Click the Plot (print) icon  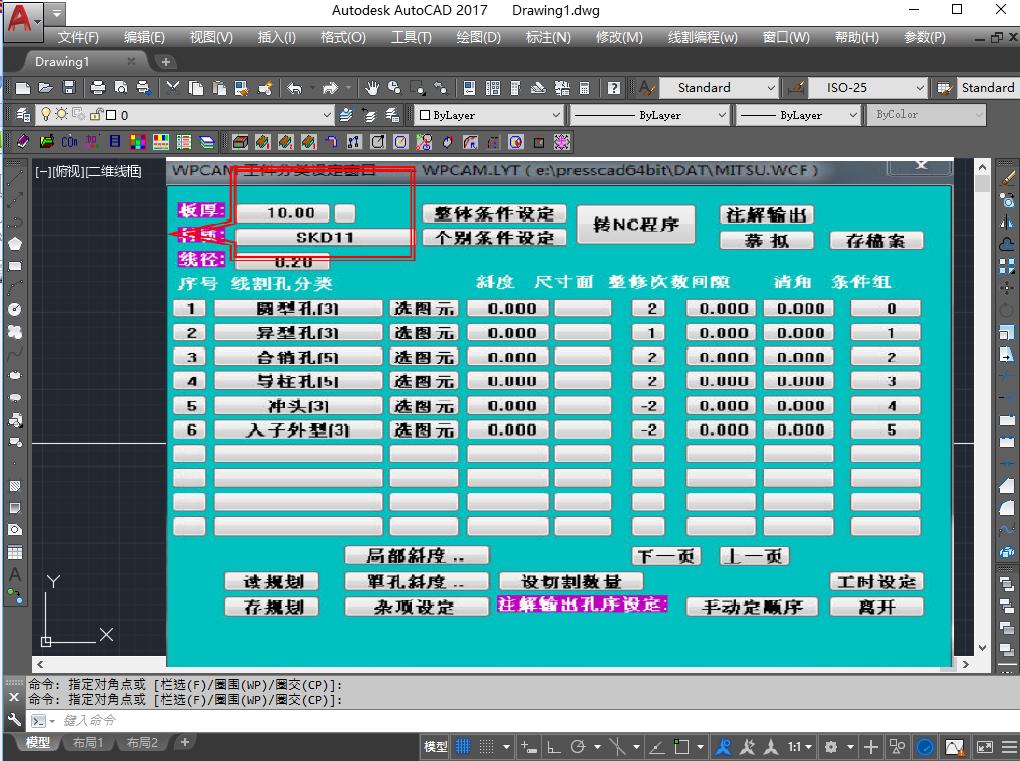[x=98, y=88]
